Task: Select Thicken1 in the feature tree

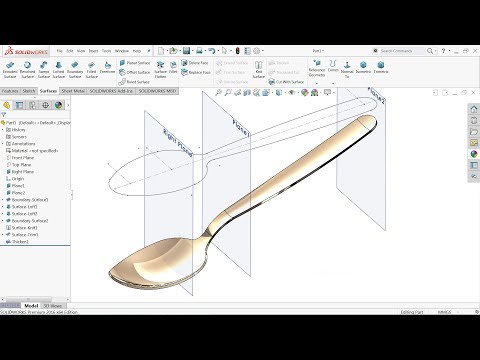Action: click(17, 242)
